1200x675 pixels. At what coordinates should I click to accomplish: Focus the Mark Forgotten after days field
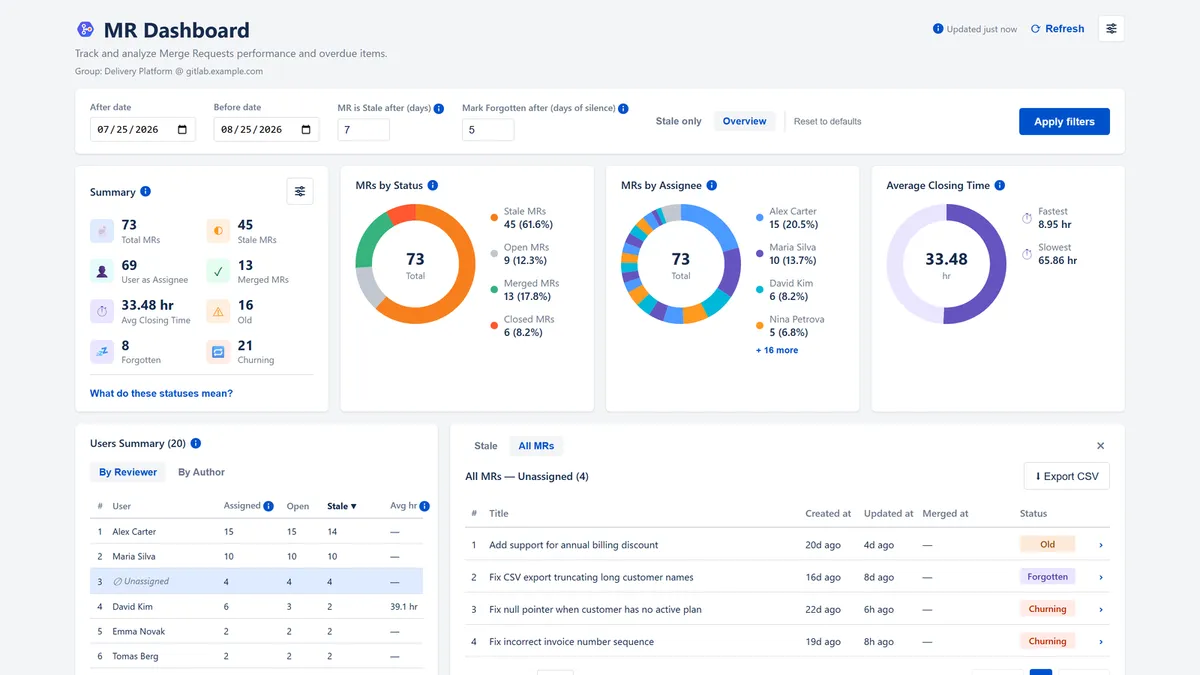tap(488, 129)
